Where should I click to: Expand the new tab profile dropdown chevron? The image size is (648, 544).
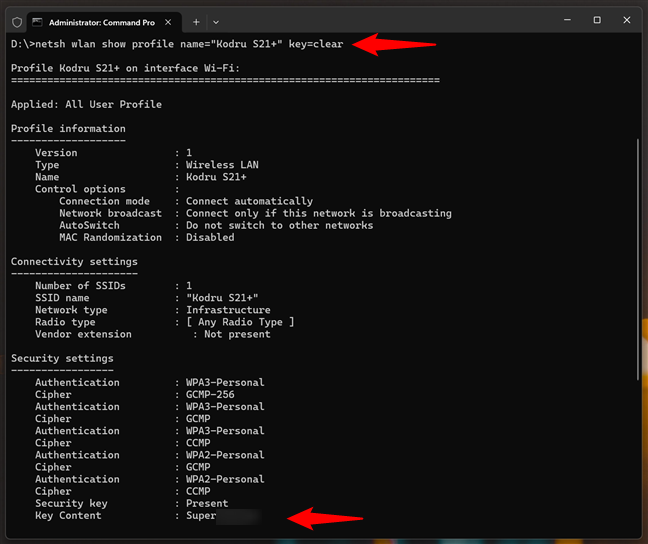[216, 20]
